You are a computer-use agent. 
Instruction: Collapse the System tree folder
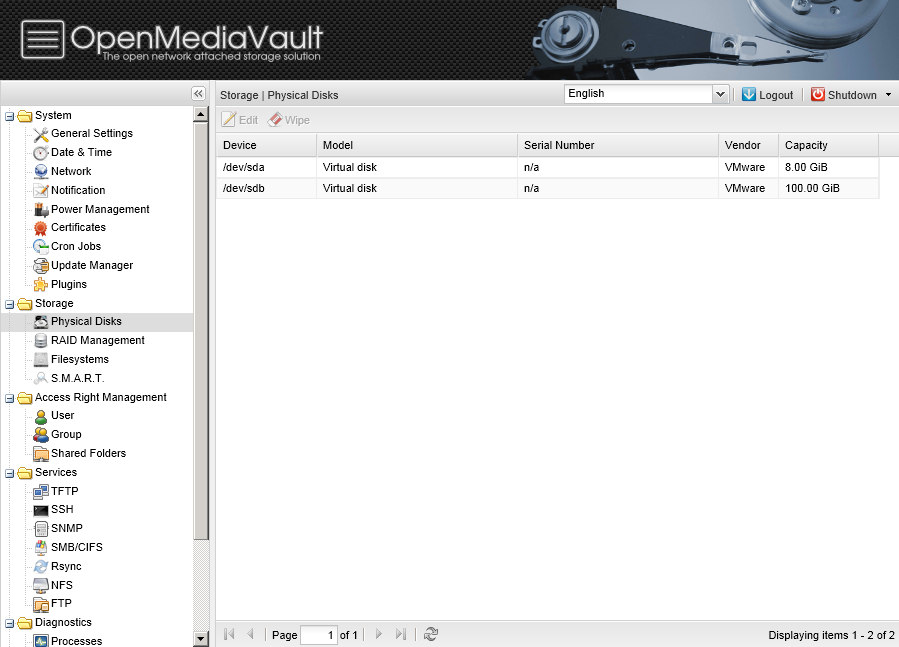[10, 116]
